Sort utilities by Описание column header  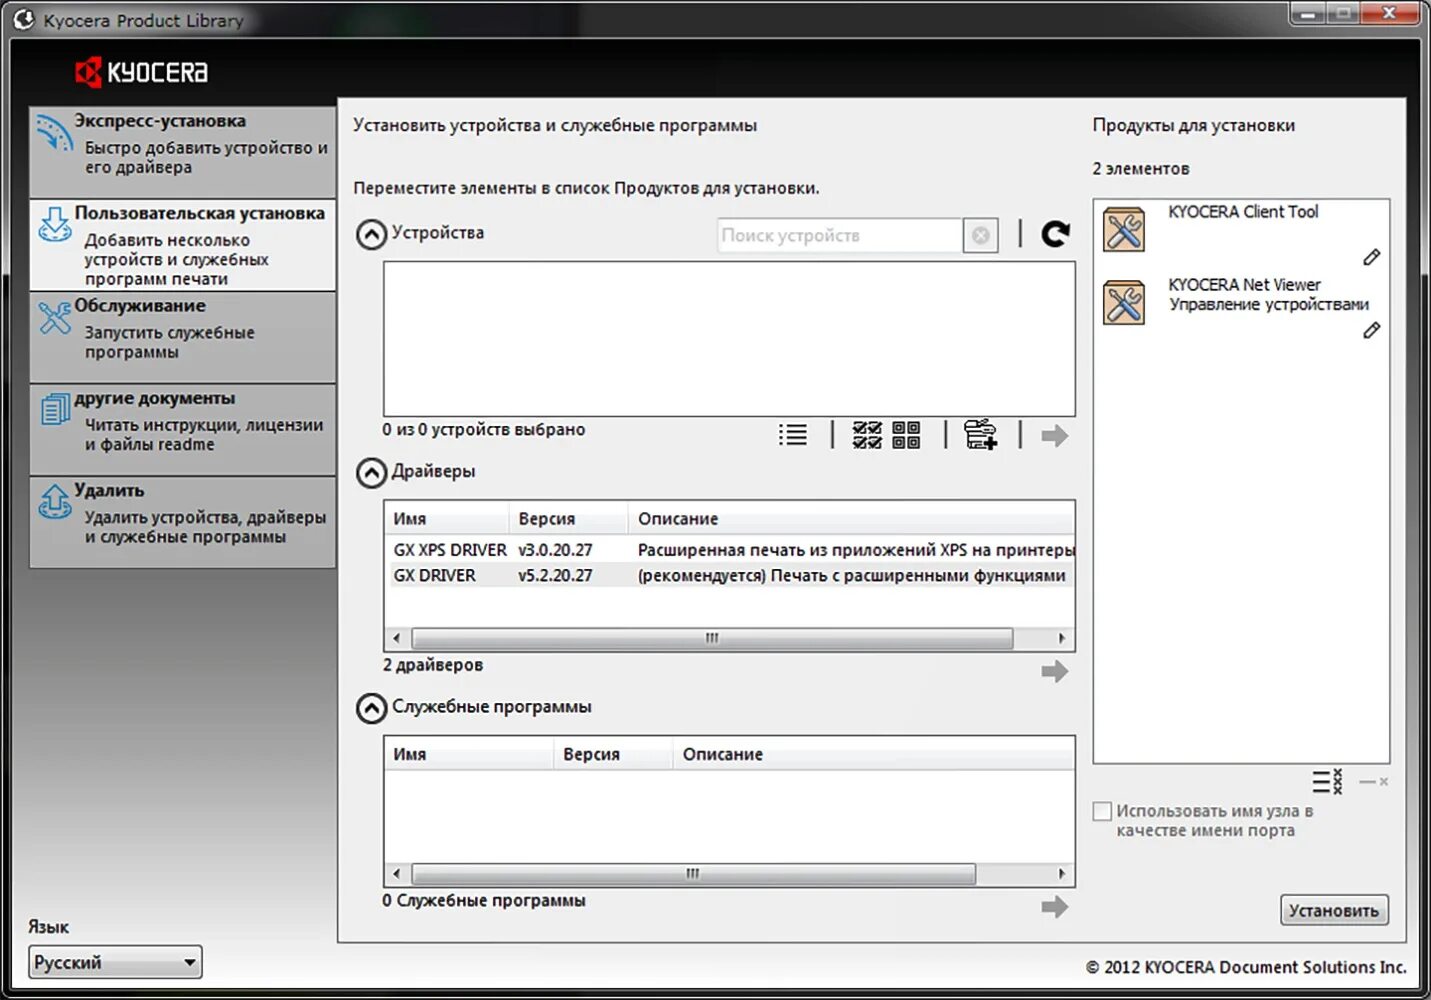click(x=874, y=754)
